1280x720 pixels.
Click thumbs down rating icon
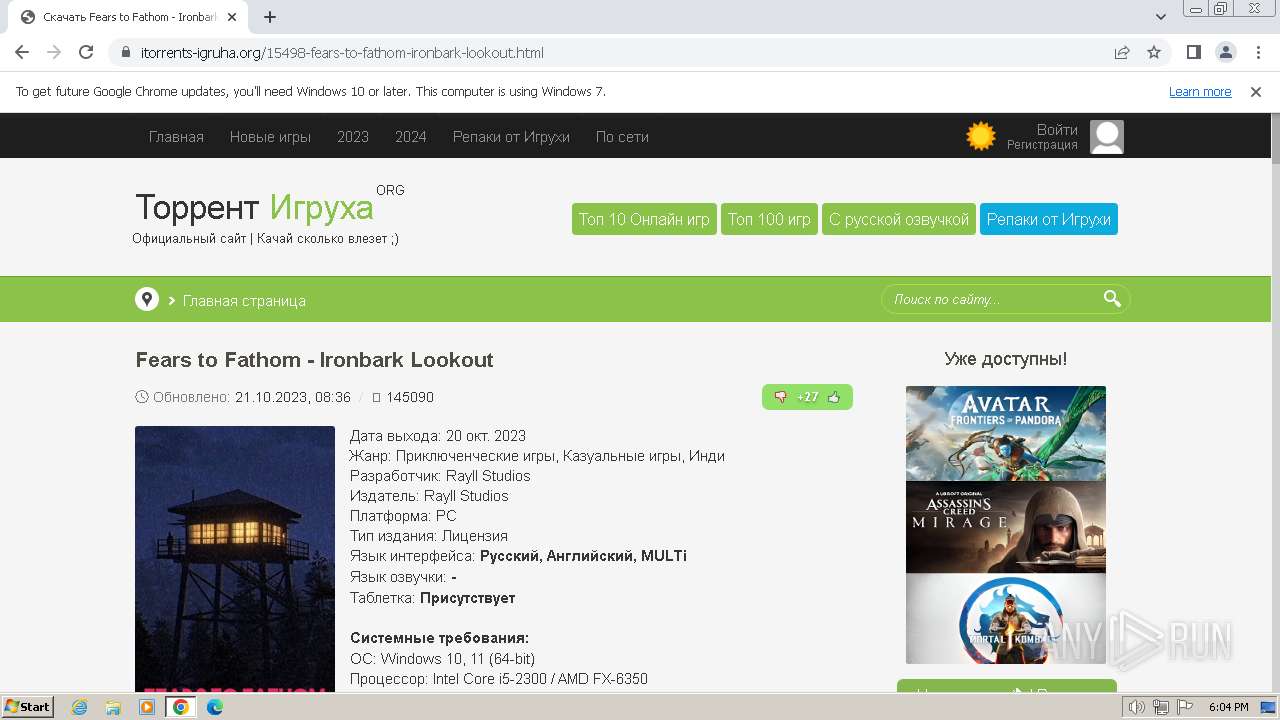coord(781,397)
